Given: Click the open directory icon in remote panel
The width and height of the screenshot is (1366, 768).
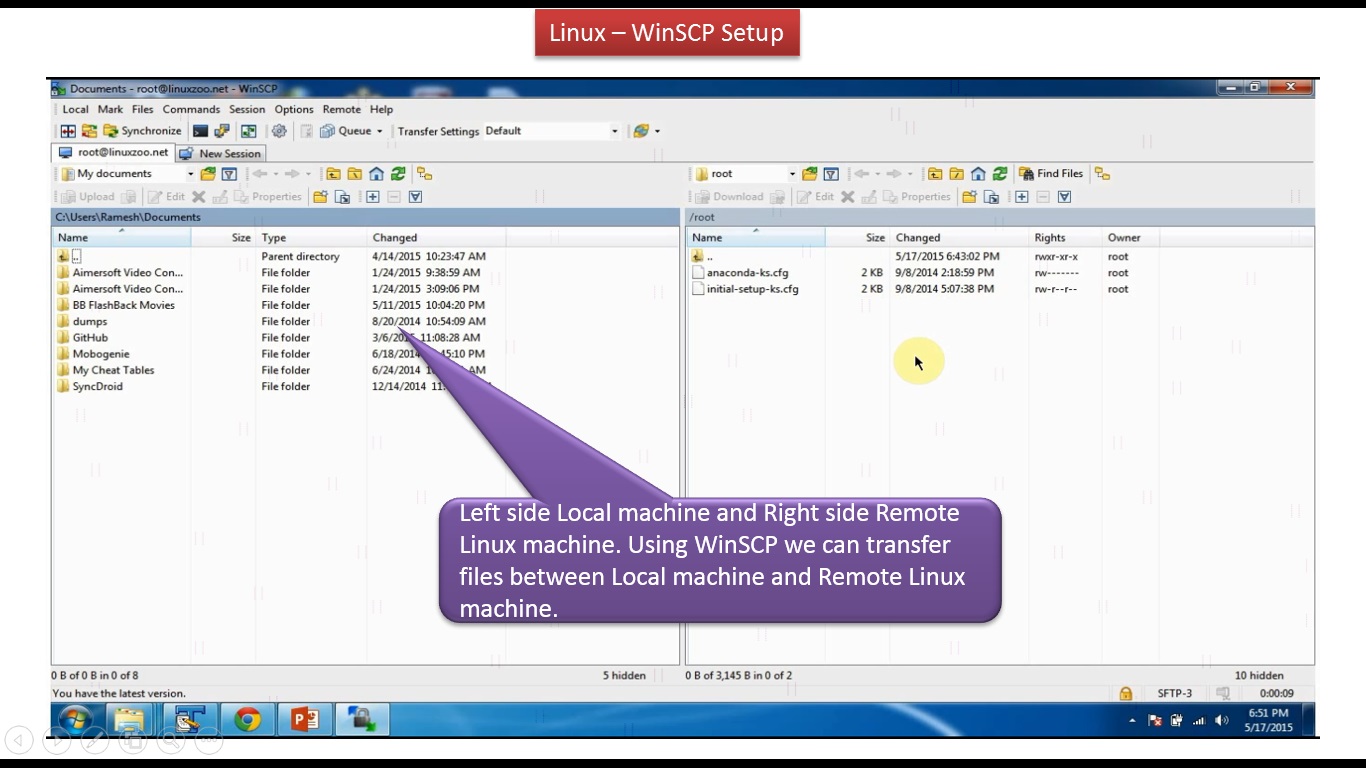Looking at the screenshot, I should [x=810, y=174].
